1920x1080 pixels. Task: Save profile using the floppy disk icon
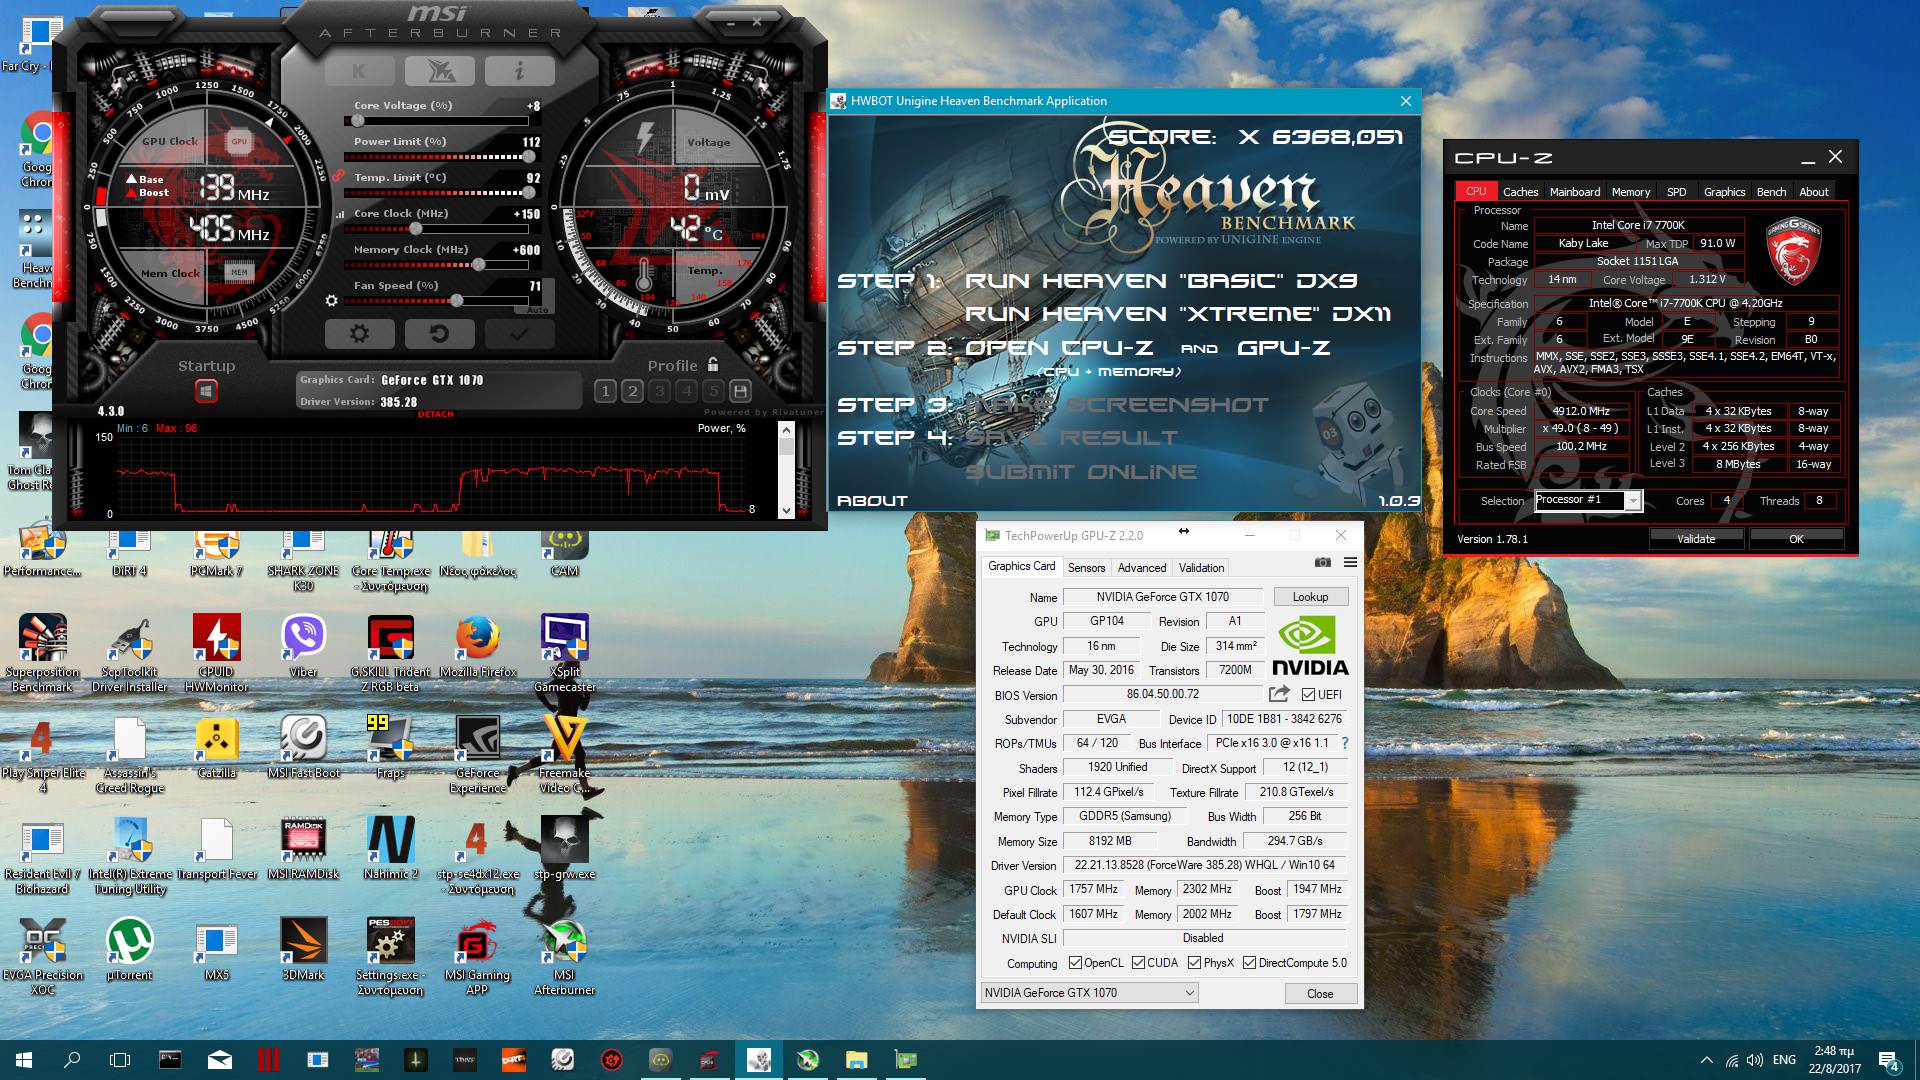pos(740,391)
